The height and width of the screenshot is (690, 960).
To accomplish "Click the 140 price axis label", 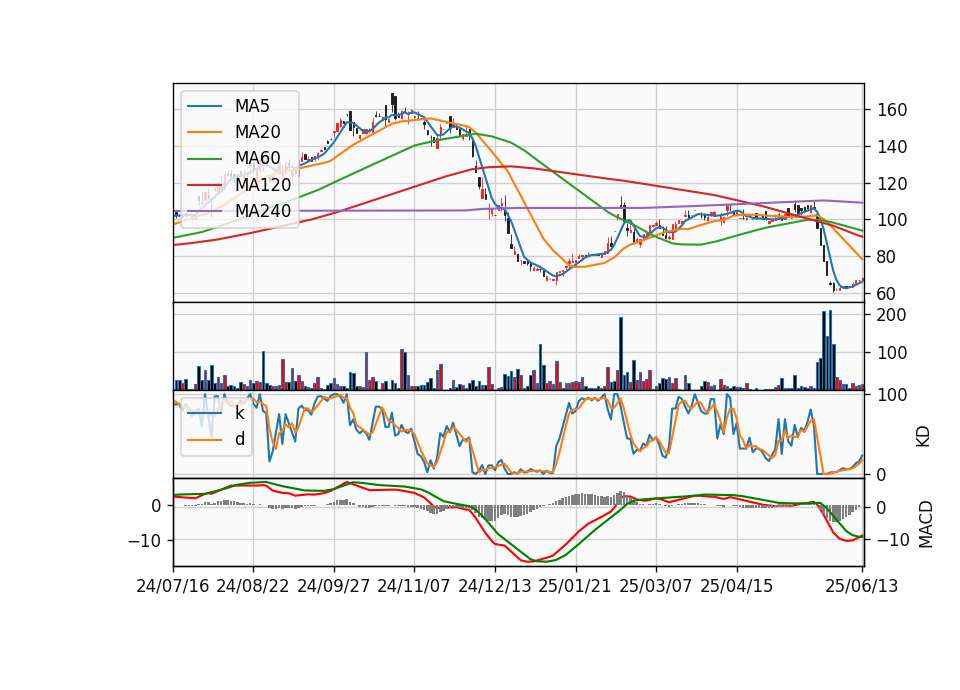I will pos(891,147).
